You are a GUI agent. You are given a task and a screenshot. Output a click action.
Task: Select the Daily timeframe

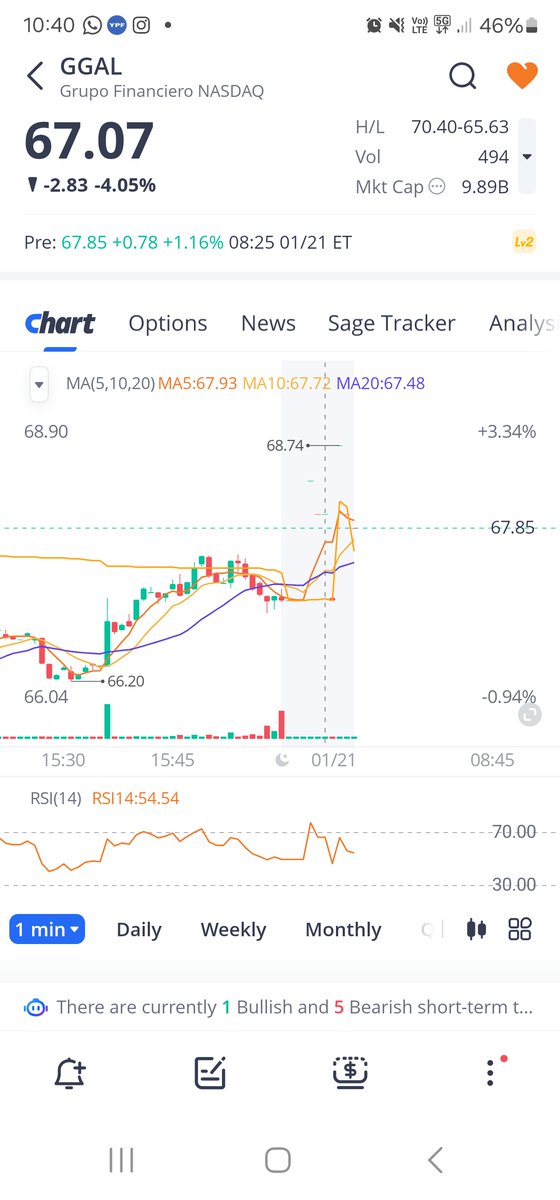click(x=139, y=929)
